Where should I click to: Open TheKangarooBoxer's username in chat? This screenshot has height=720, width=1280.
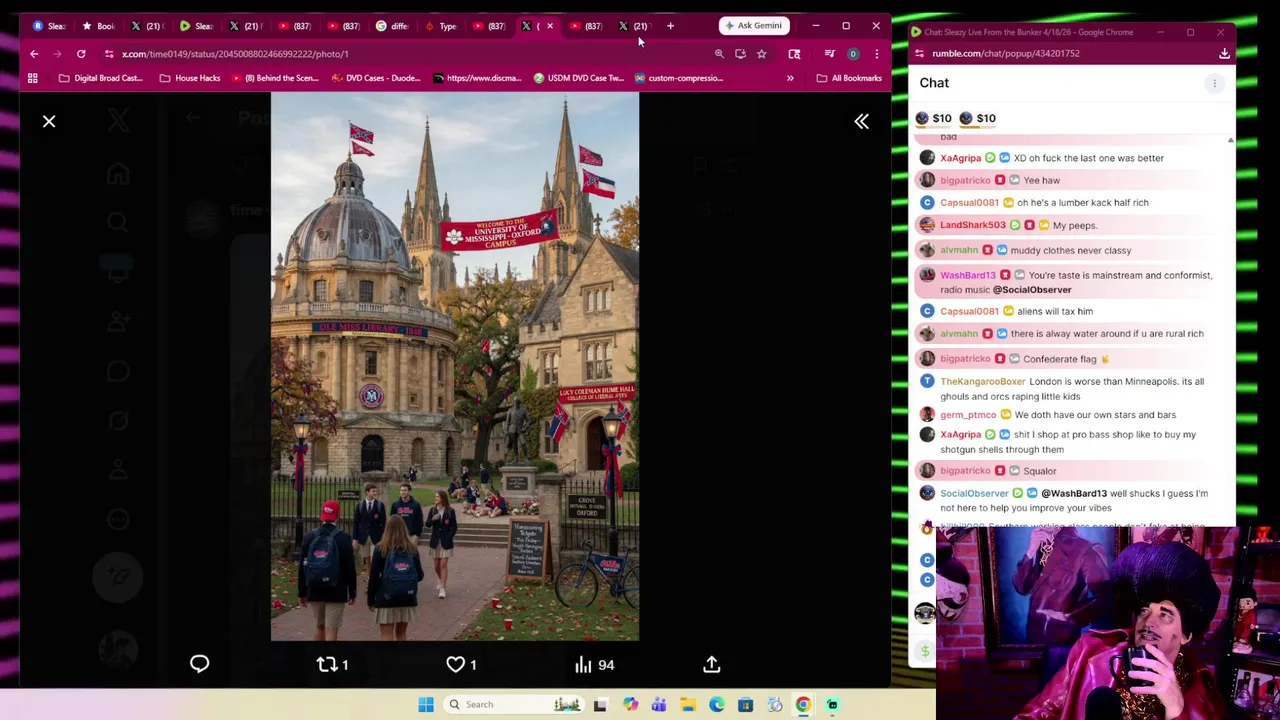tap(982, 381)
